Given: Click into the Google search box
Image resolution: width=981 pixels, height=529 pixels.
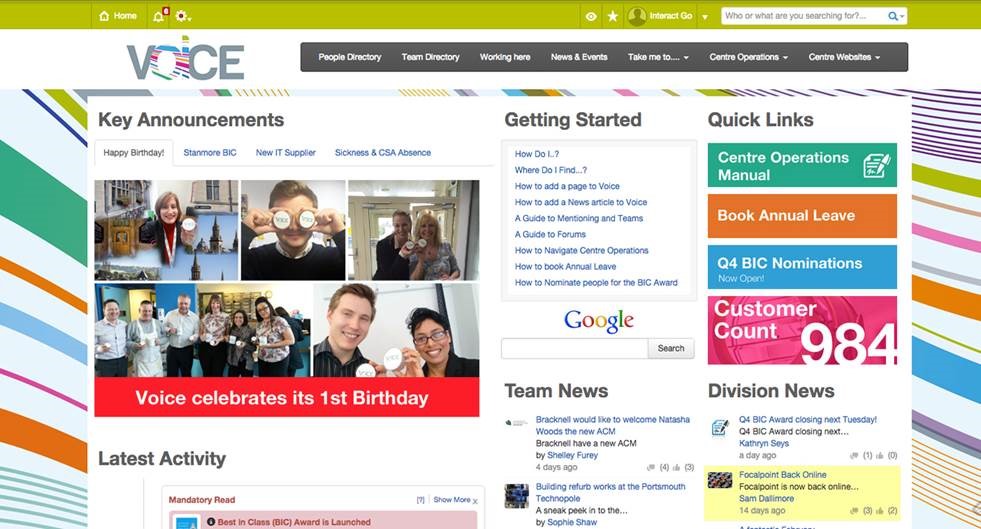Looking at the screenshot, I should (574, 348).
